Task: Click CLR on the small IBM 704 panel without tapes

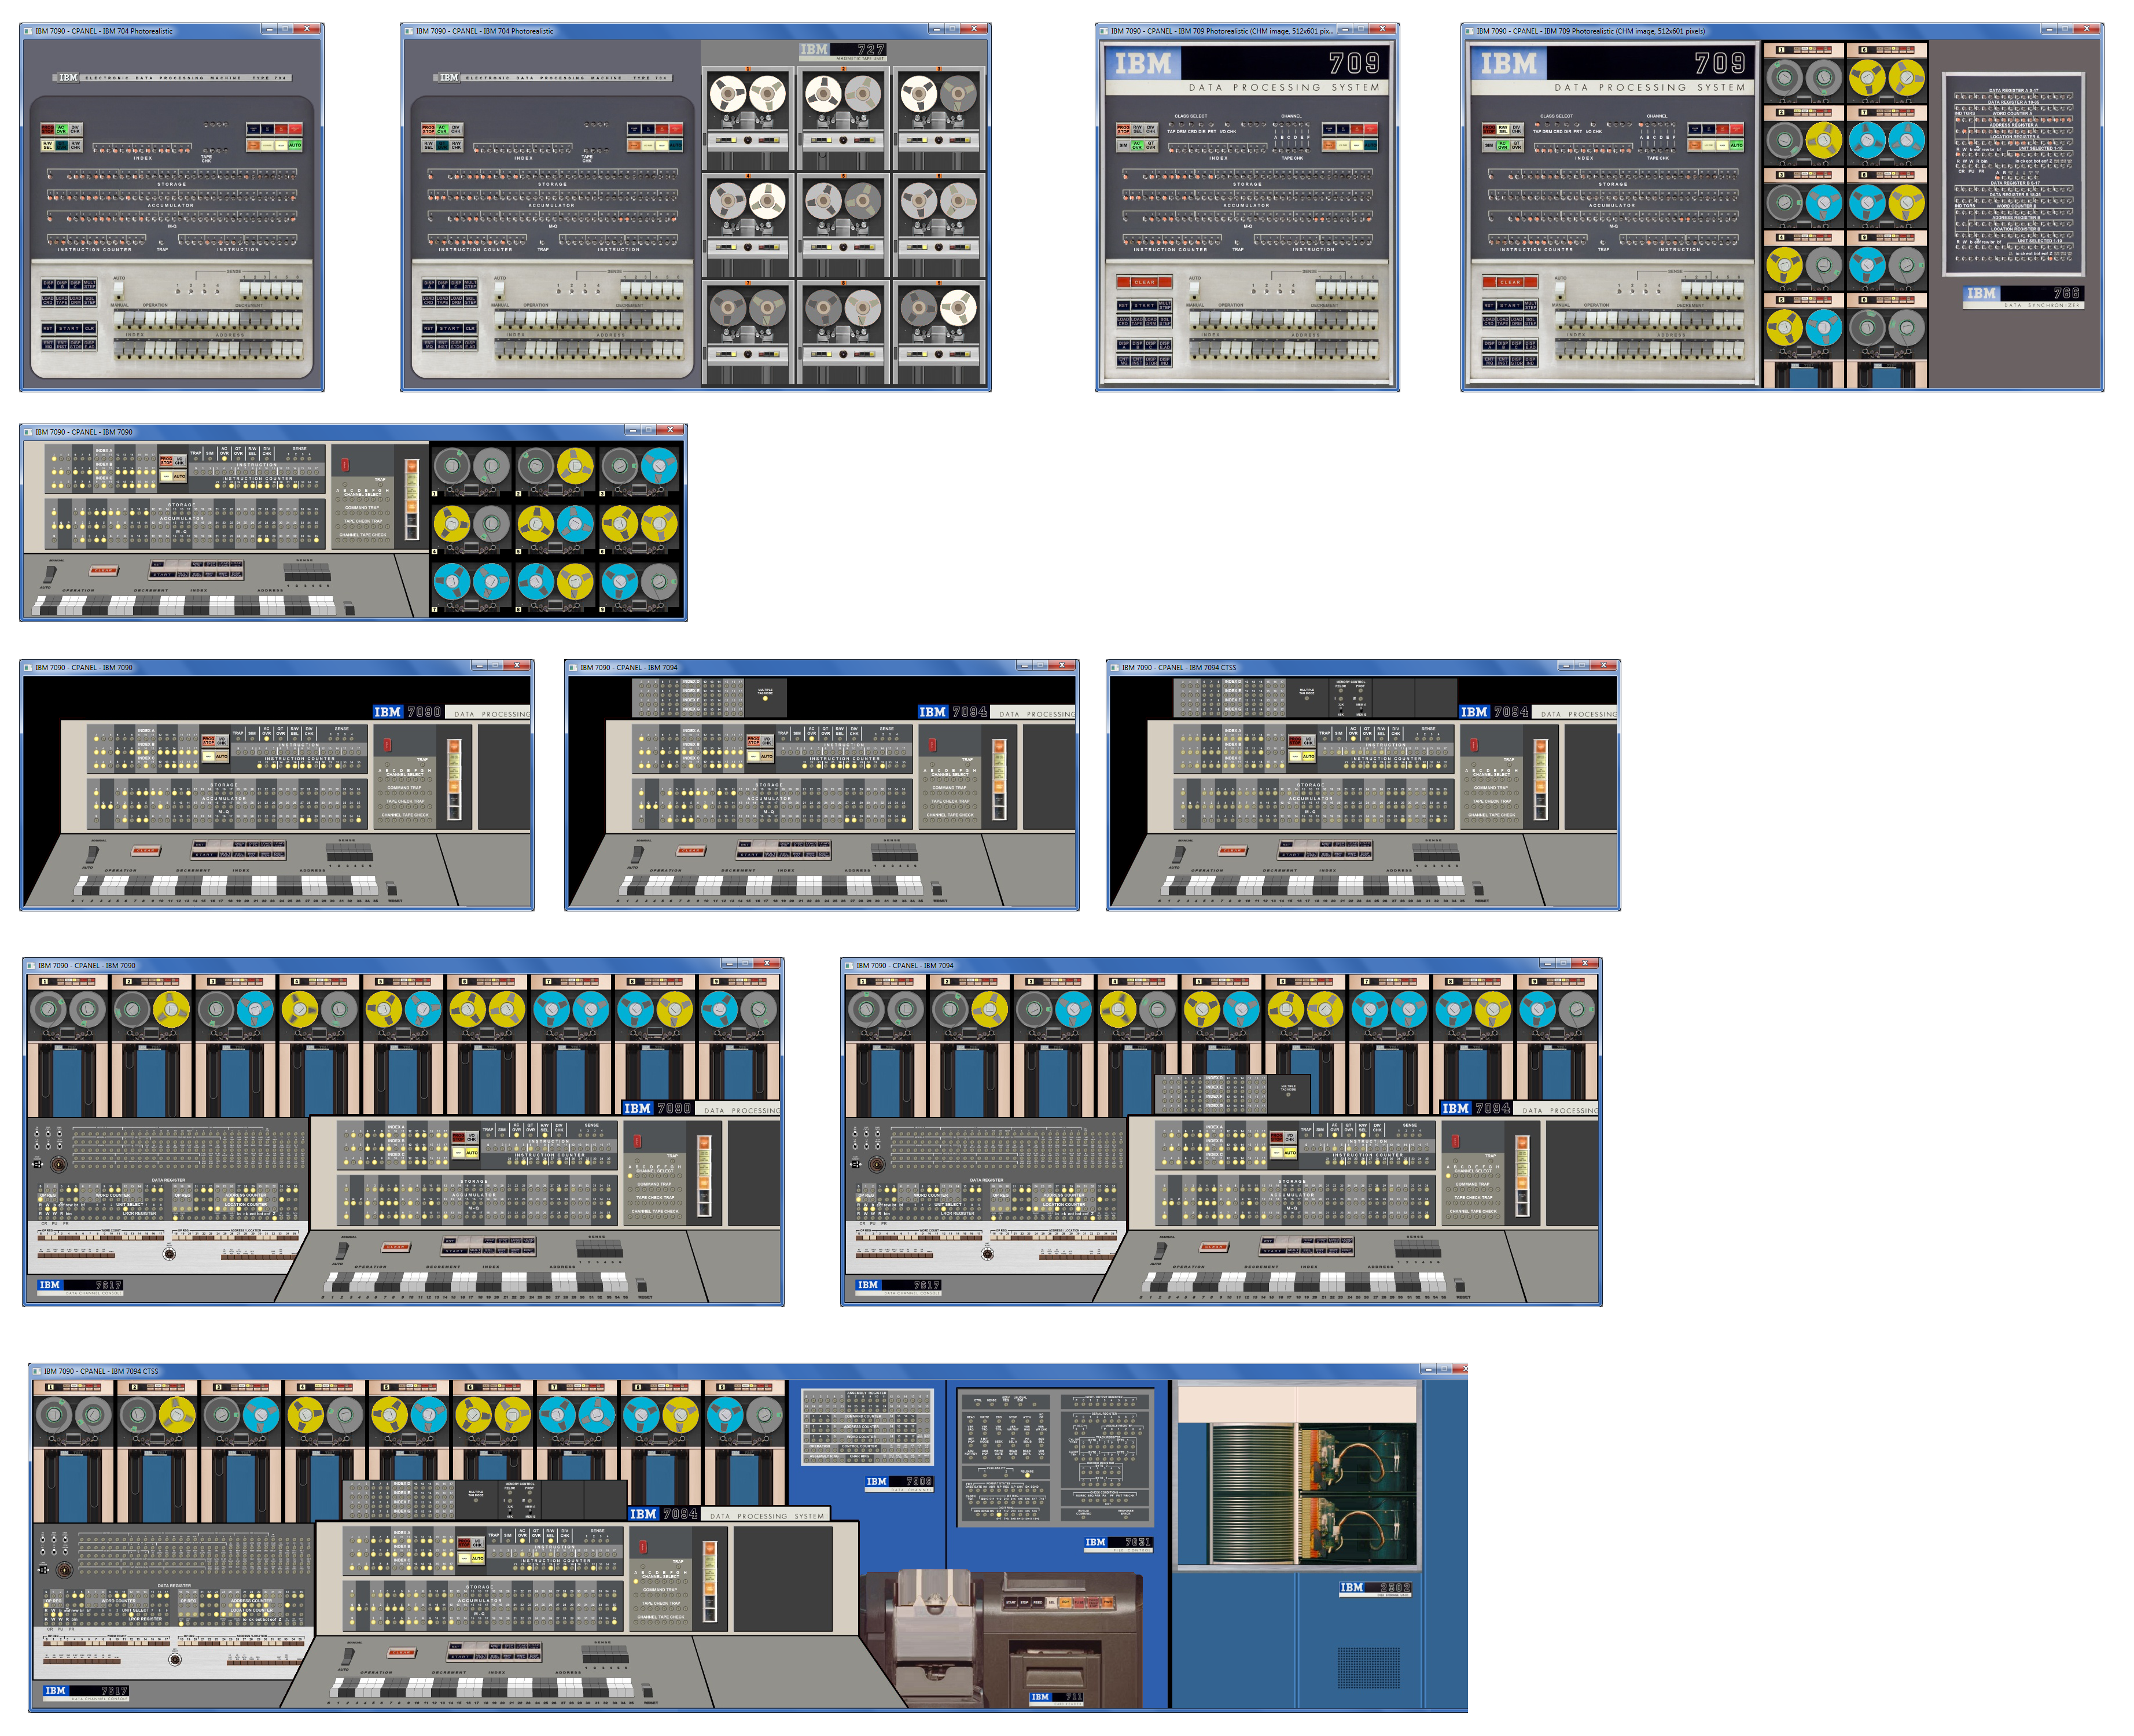Action: click(x=90, y=328)
